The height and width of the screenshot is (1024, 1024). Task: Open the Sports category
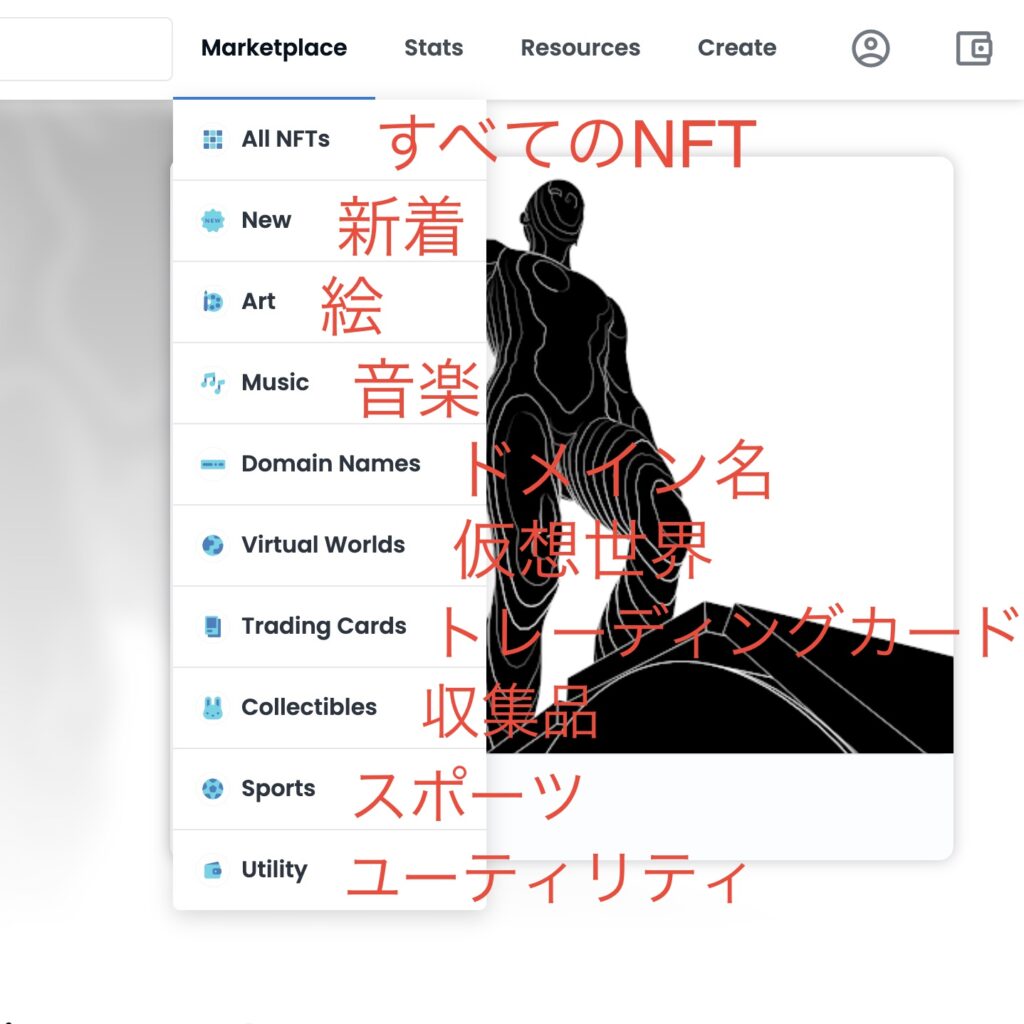point(330,789)
